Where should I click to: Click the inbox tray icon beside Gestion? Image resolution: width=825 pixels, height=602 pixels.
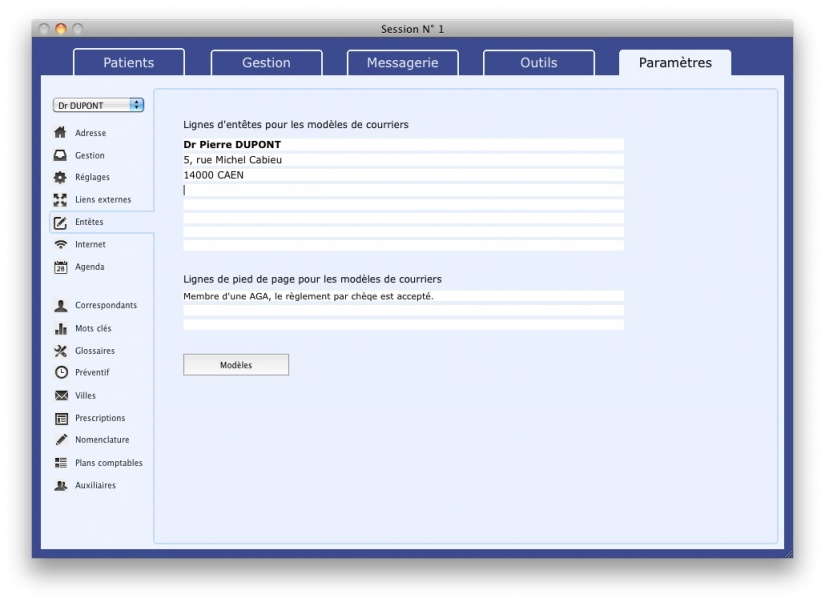(61, 155)
